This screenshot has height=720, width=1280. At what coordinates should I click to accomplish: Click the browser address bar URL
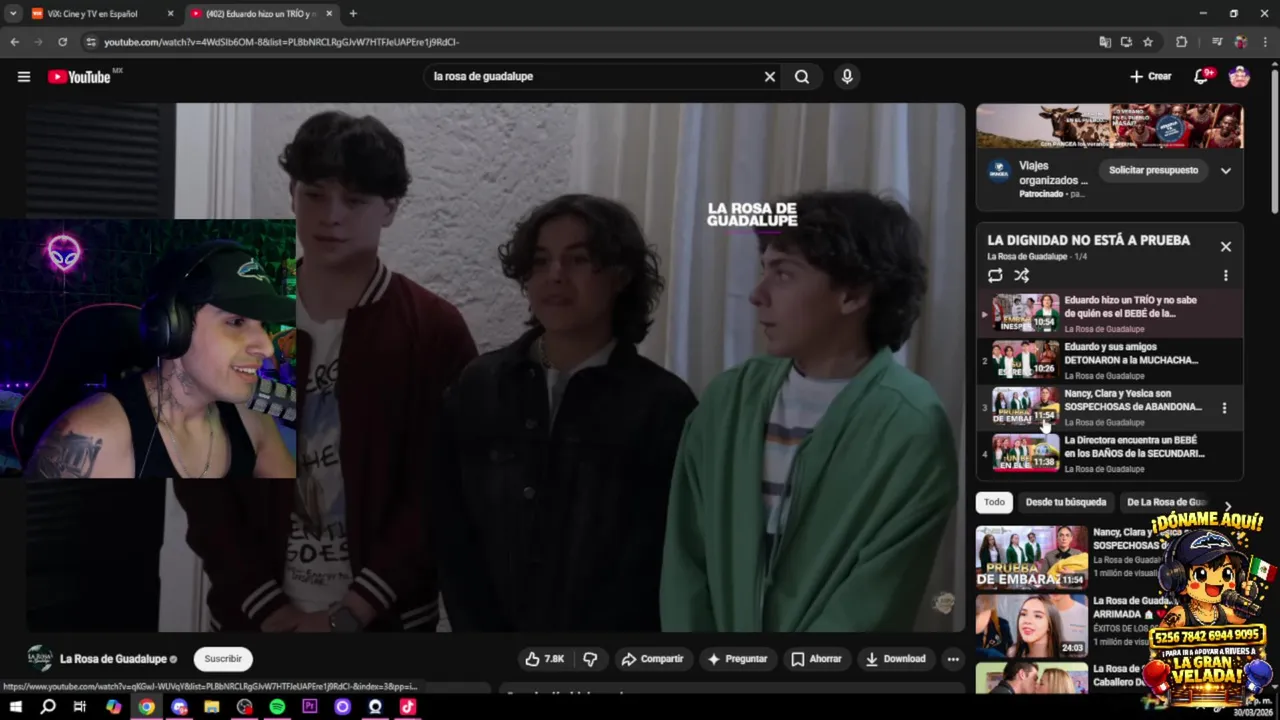[x=281, y=42]
